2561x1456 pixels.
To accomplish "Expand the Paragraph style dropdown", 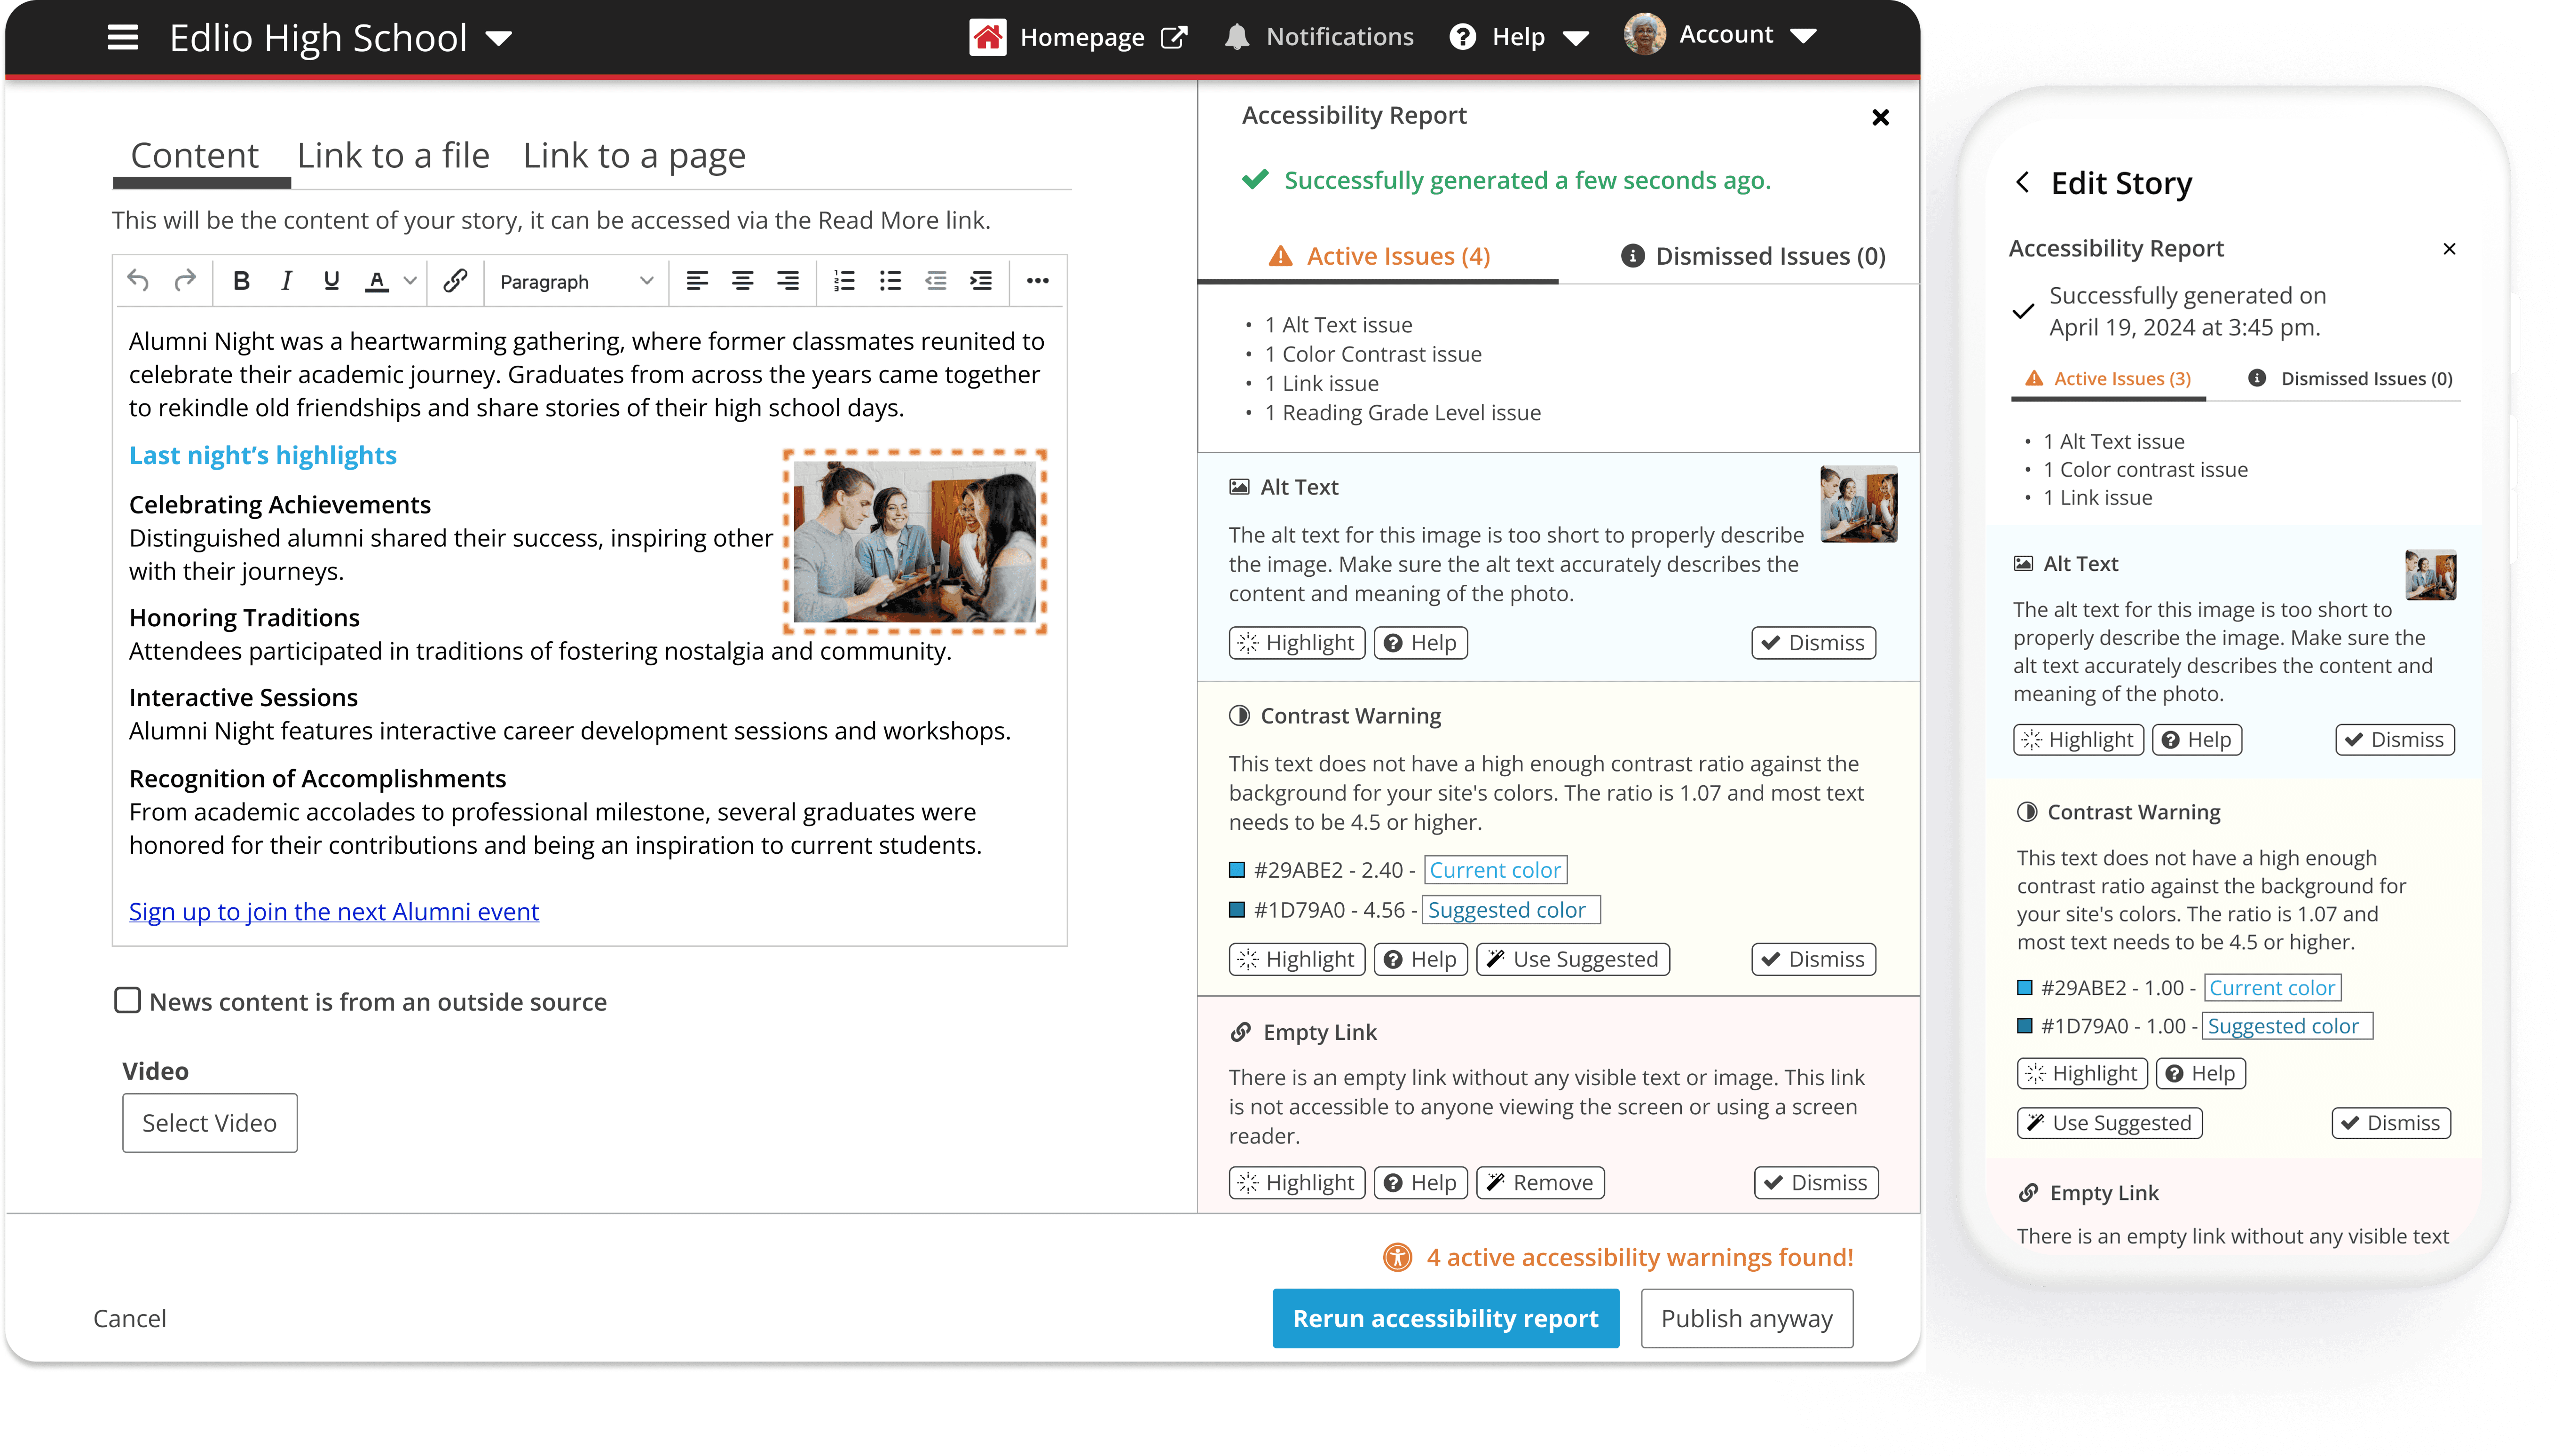I will [576, 281].
